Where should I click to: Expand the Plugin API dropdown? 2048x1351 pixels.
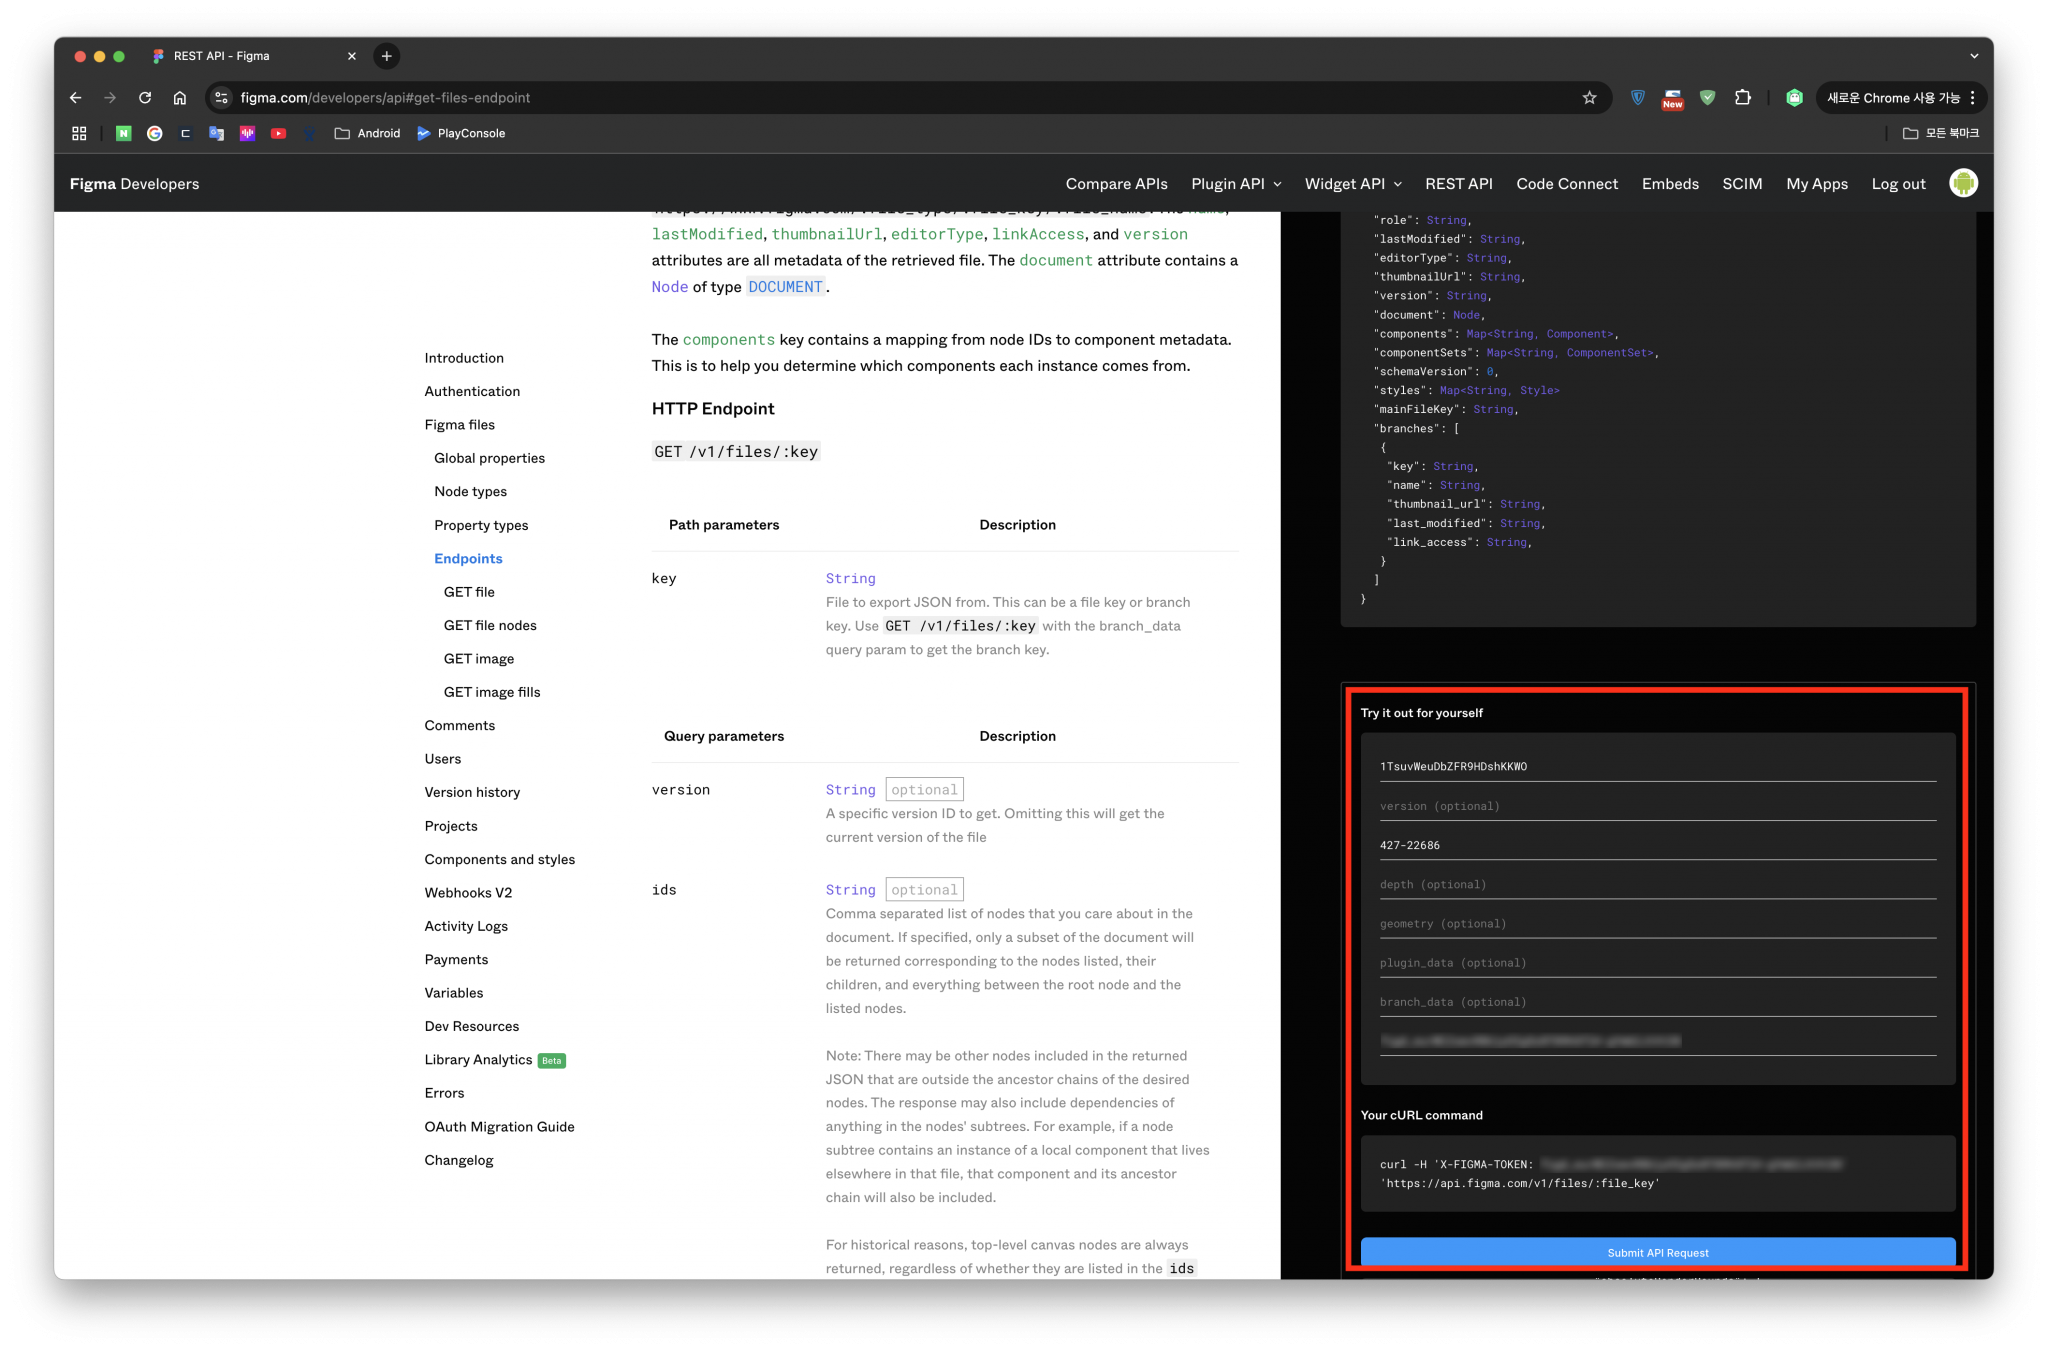[1236, 183]
